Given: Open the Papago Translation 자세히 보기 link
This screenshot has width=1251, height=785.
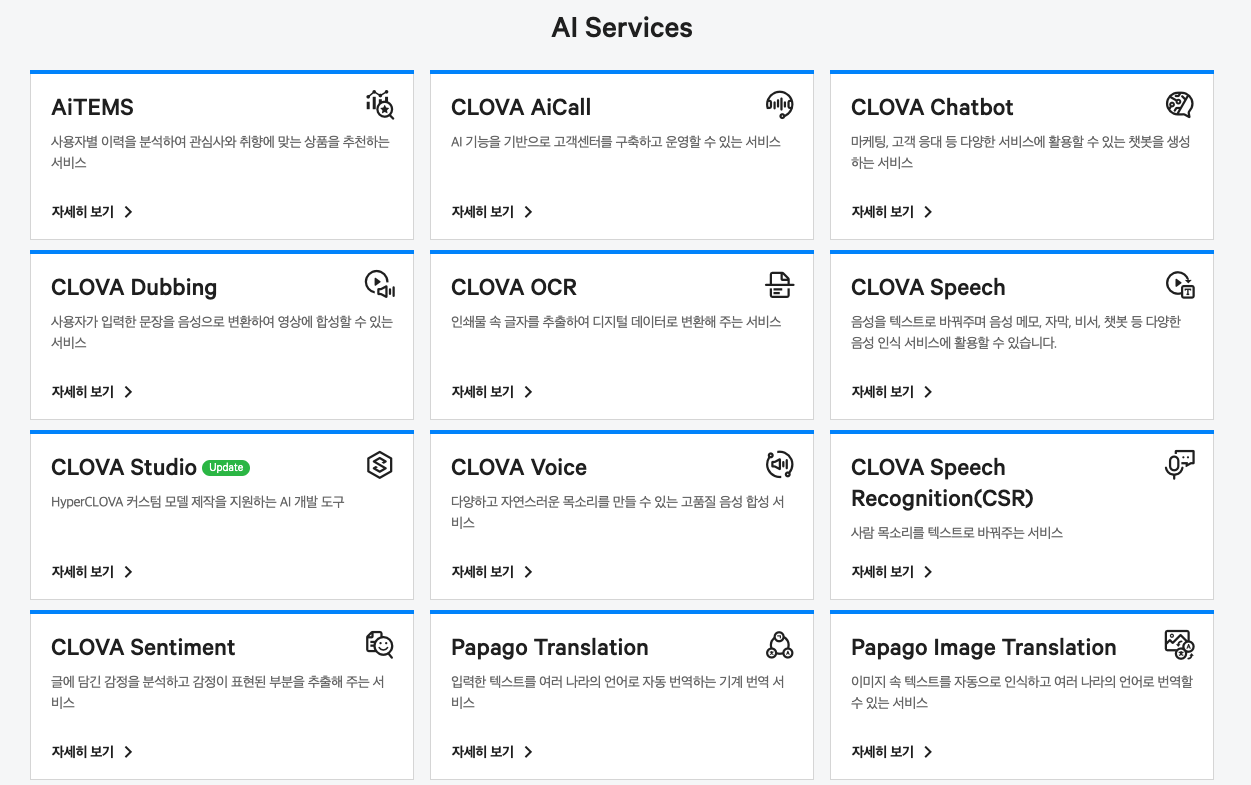Looking at the screenshot, I should 482,751.
